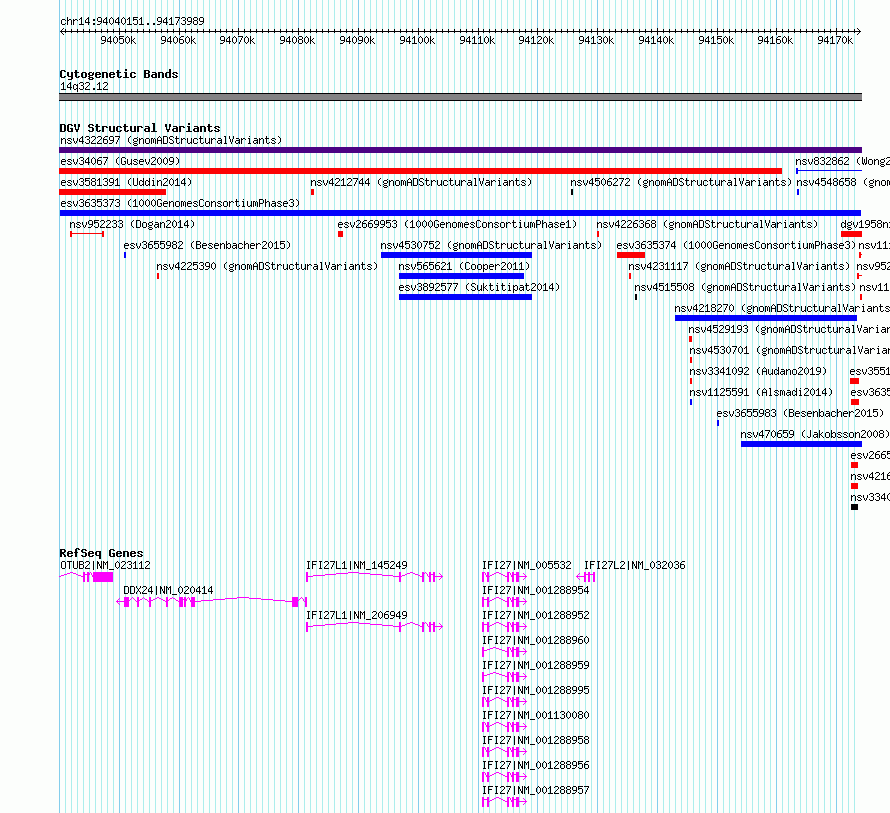Click IFI27|NM_001288959 transcript label
The width and height of the screenshot is (890, 813).
point(536,665)
